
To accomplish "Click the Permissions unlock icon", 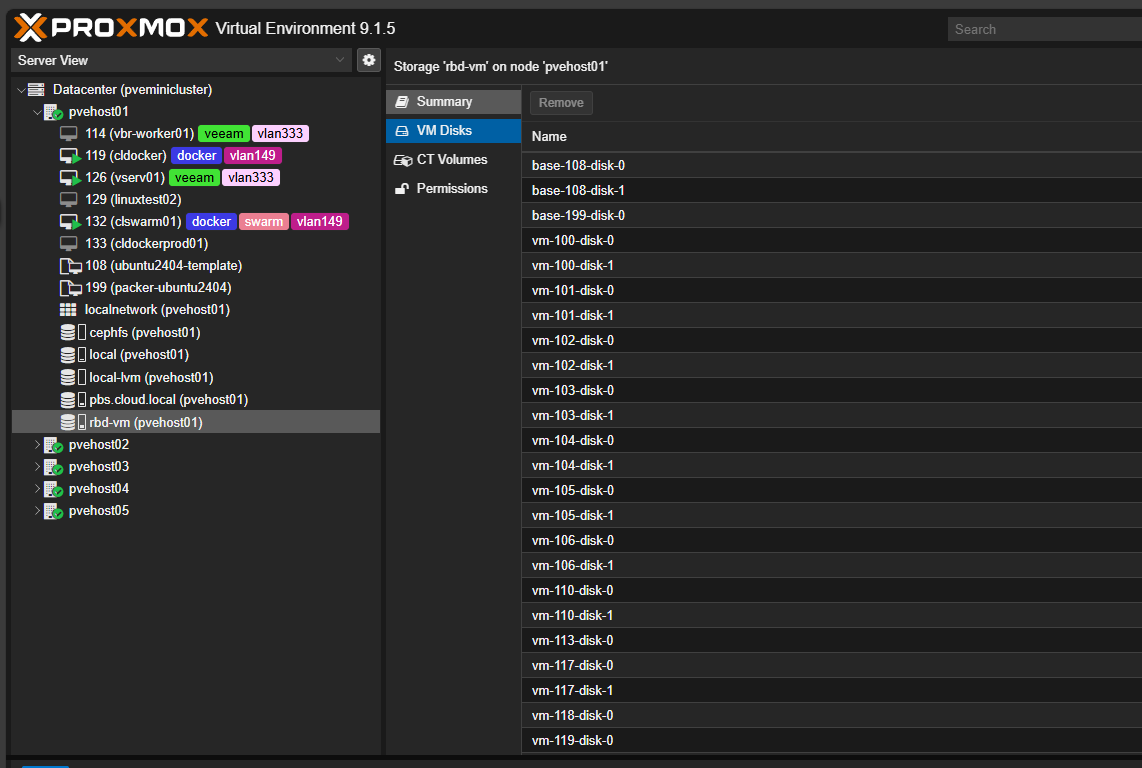I will [x=401, y=189].
